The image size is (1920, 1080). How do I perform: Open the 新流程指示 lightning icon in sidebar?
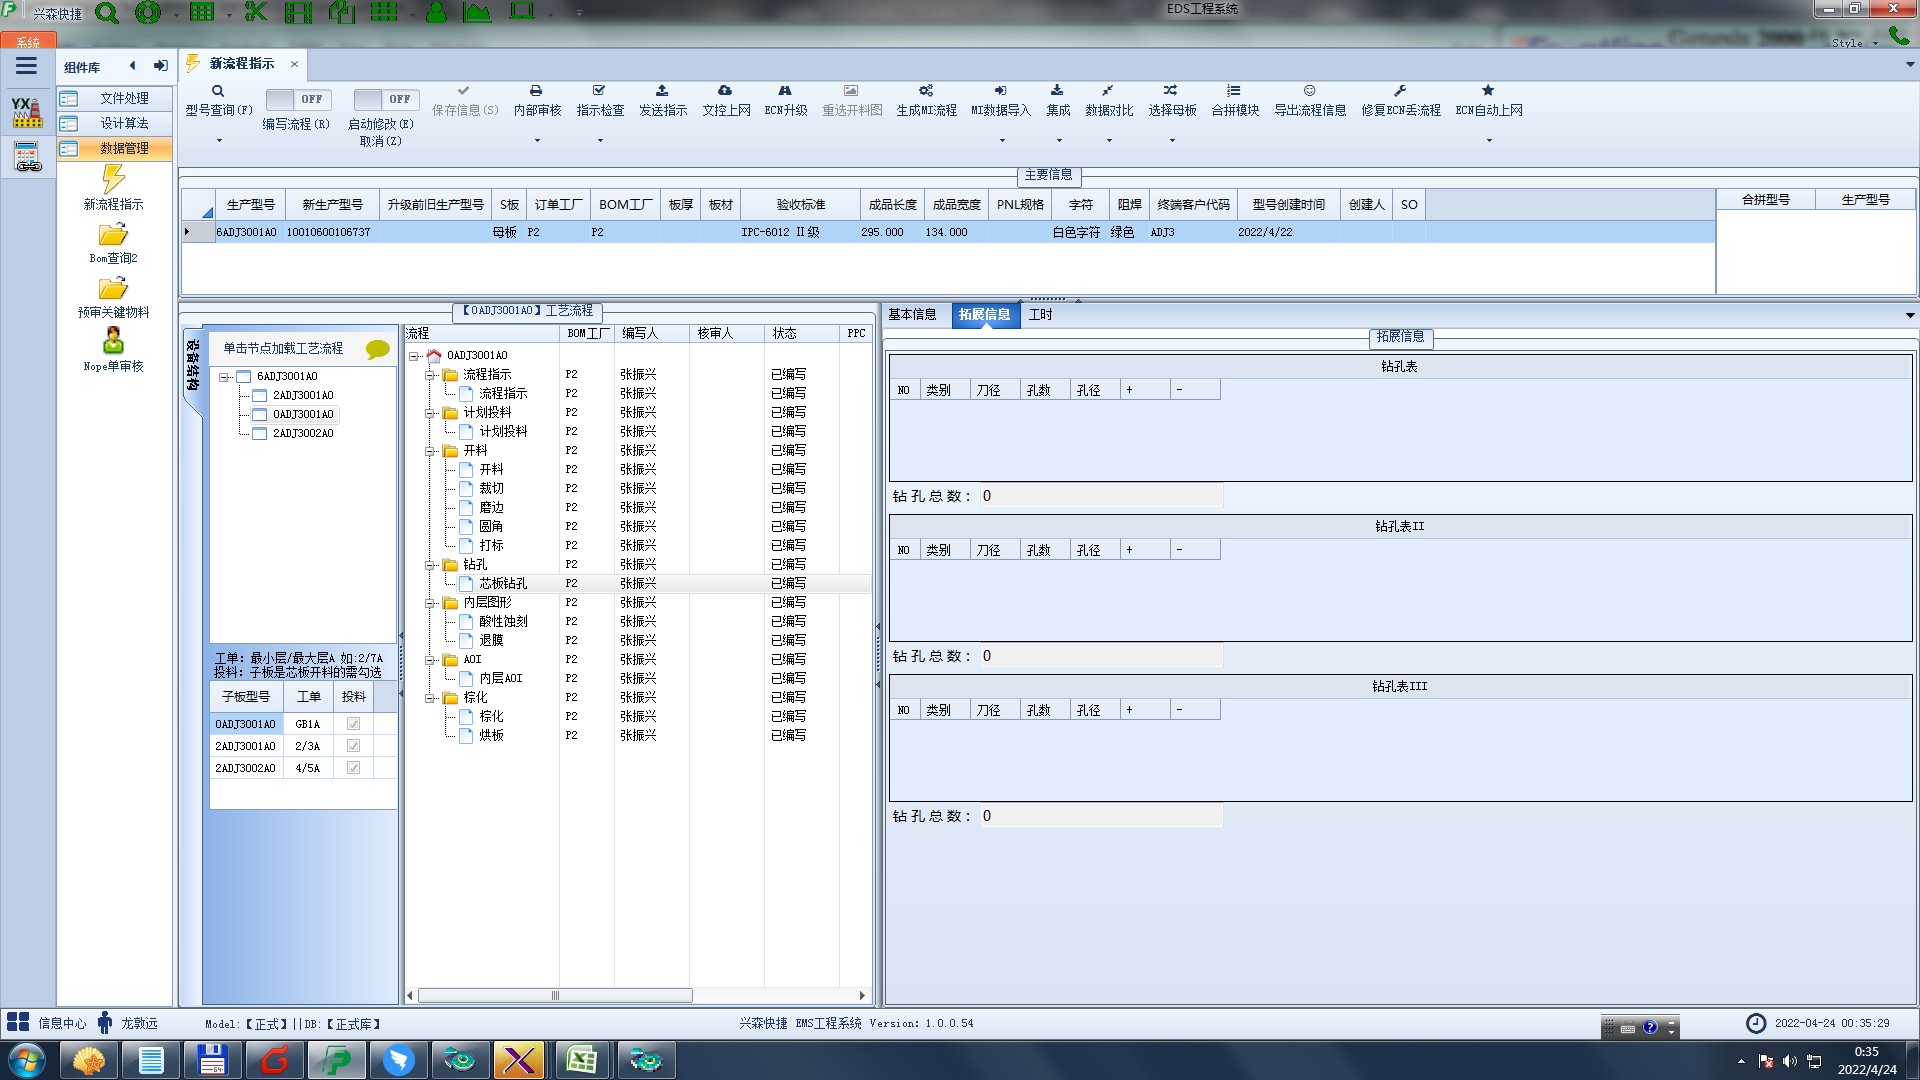tap(113, 180)
